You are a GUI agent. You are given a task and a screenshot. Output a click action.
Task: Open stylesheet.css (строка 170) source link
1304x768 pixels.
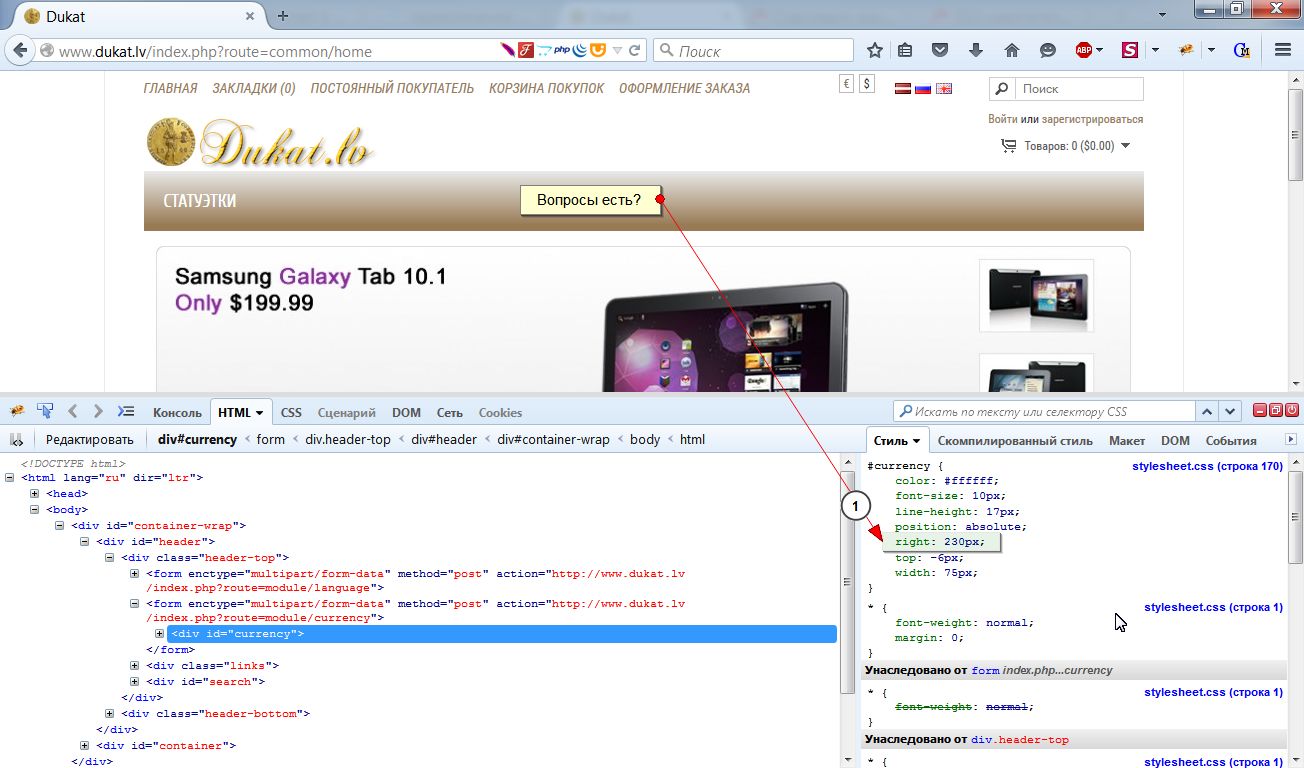pyautogui.click(x=1207, y=466)
